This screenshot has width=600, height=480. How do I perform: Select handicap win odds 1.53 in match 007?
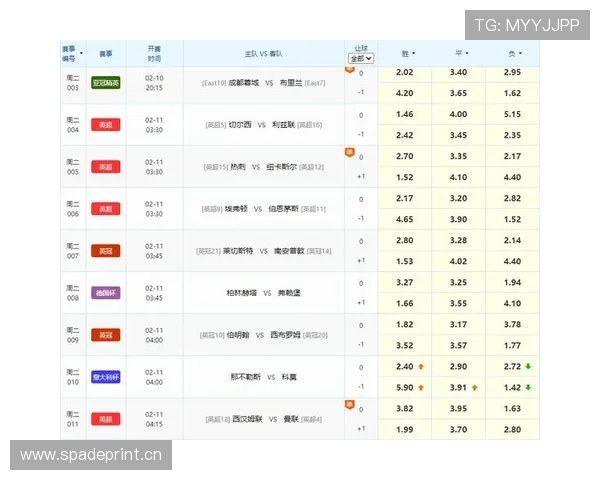(404, 261)
